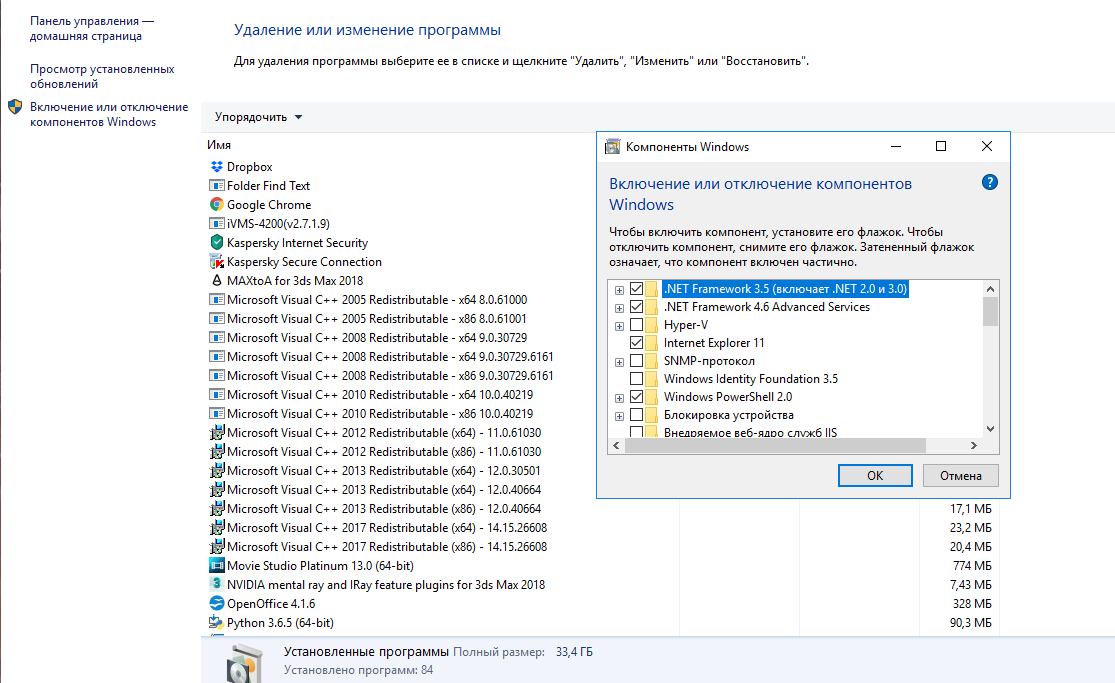Open Панель управления — домашняя страница link
Viewport: 1115px width, 683px height.
[x=91, y=28]
